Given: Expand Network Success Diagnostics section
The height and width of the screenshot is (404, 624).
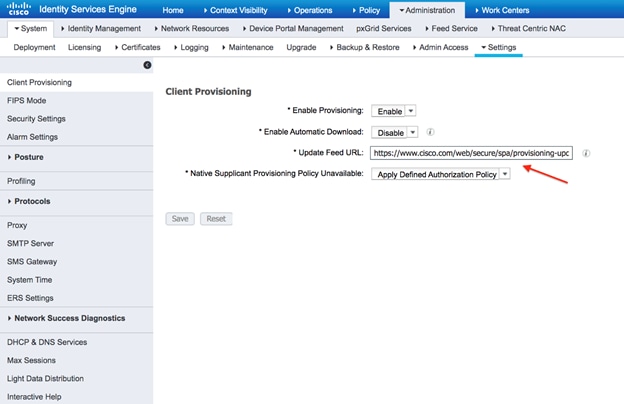Looking at the screenshot, I should pyautogui.click(x=66, y=318).
